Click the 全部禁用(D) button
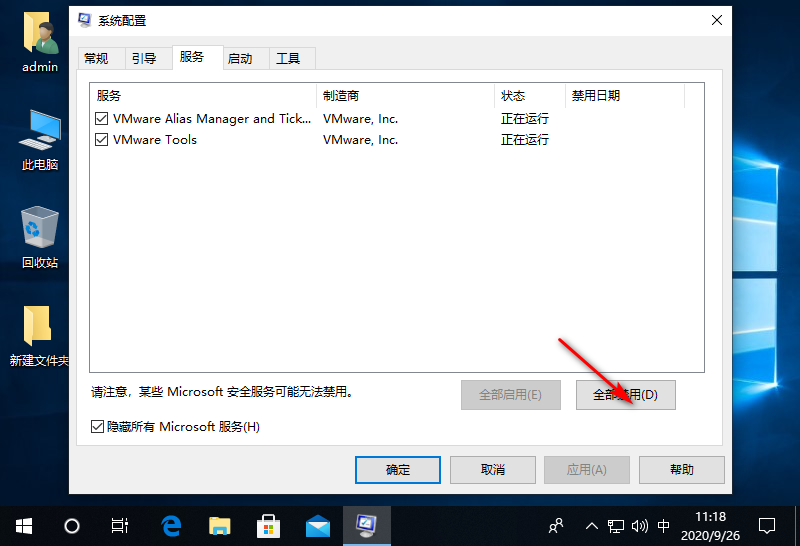 click(x=626, y=395)
